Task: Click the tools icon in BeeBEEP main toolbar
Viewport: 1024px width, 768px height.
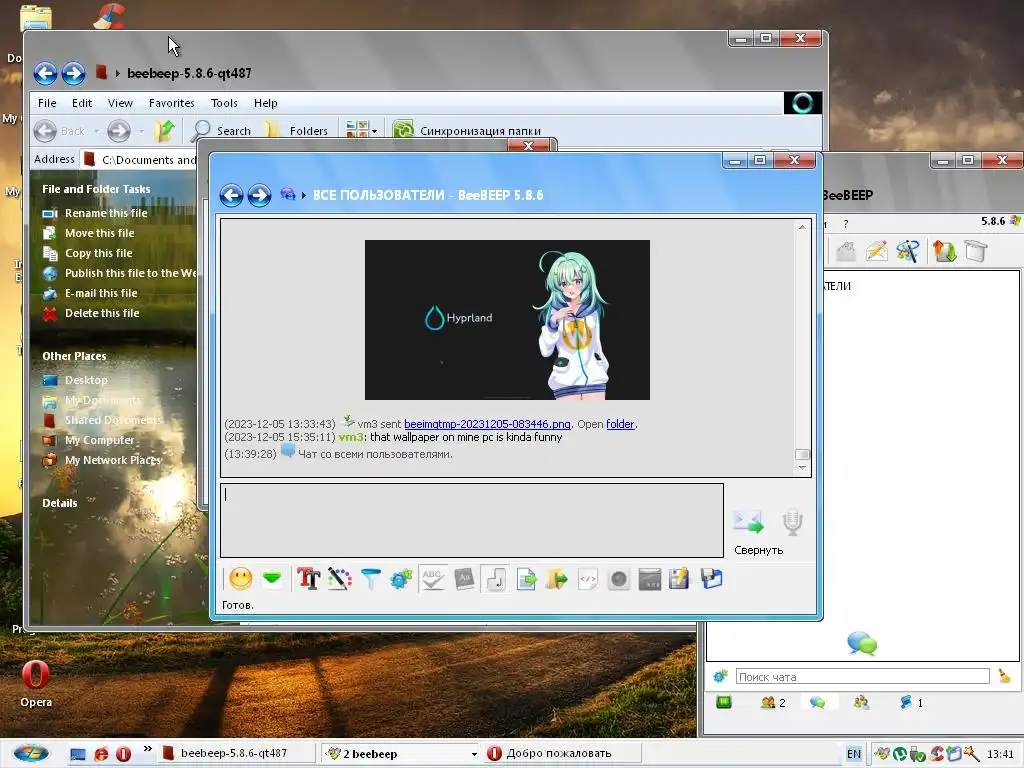Action: pyautogui.click(x=908, y=251)
